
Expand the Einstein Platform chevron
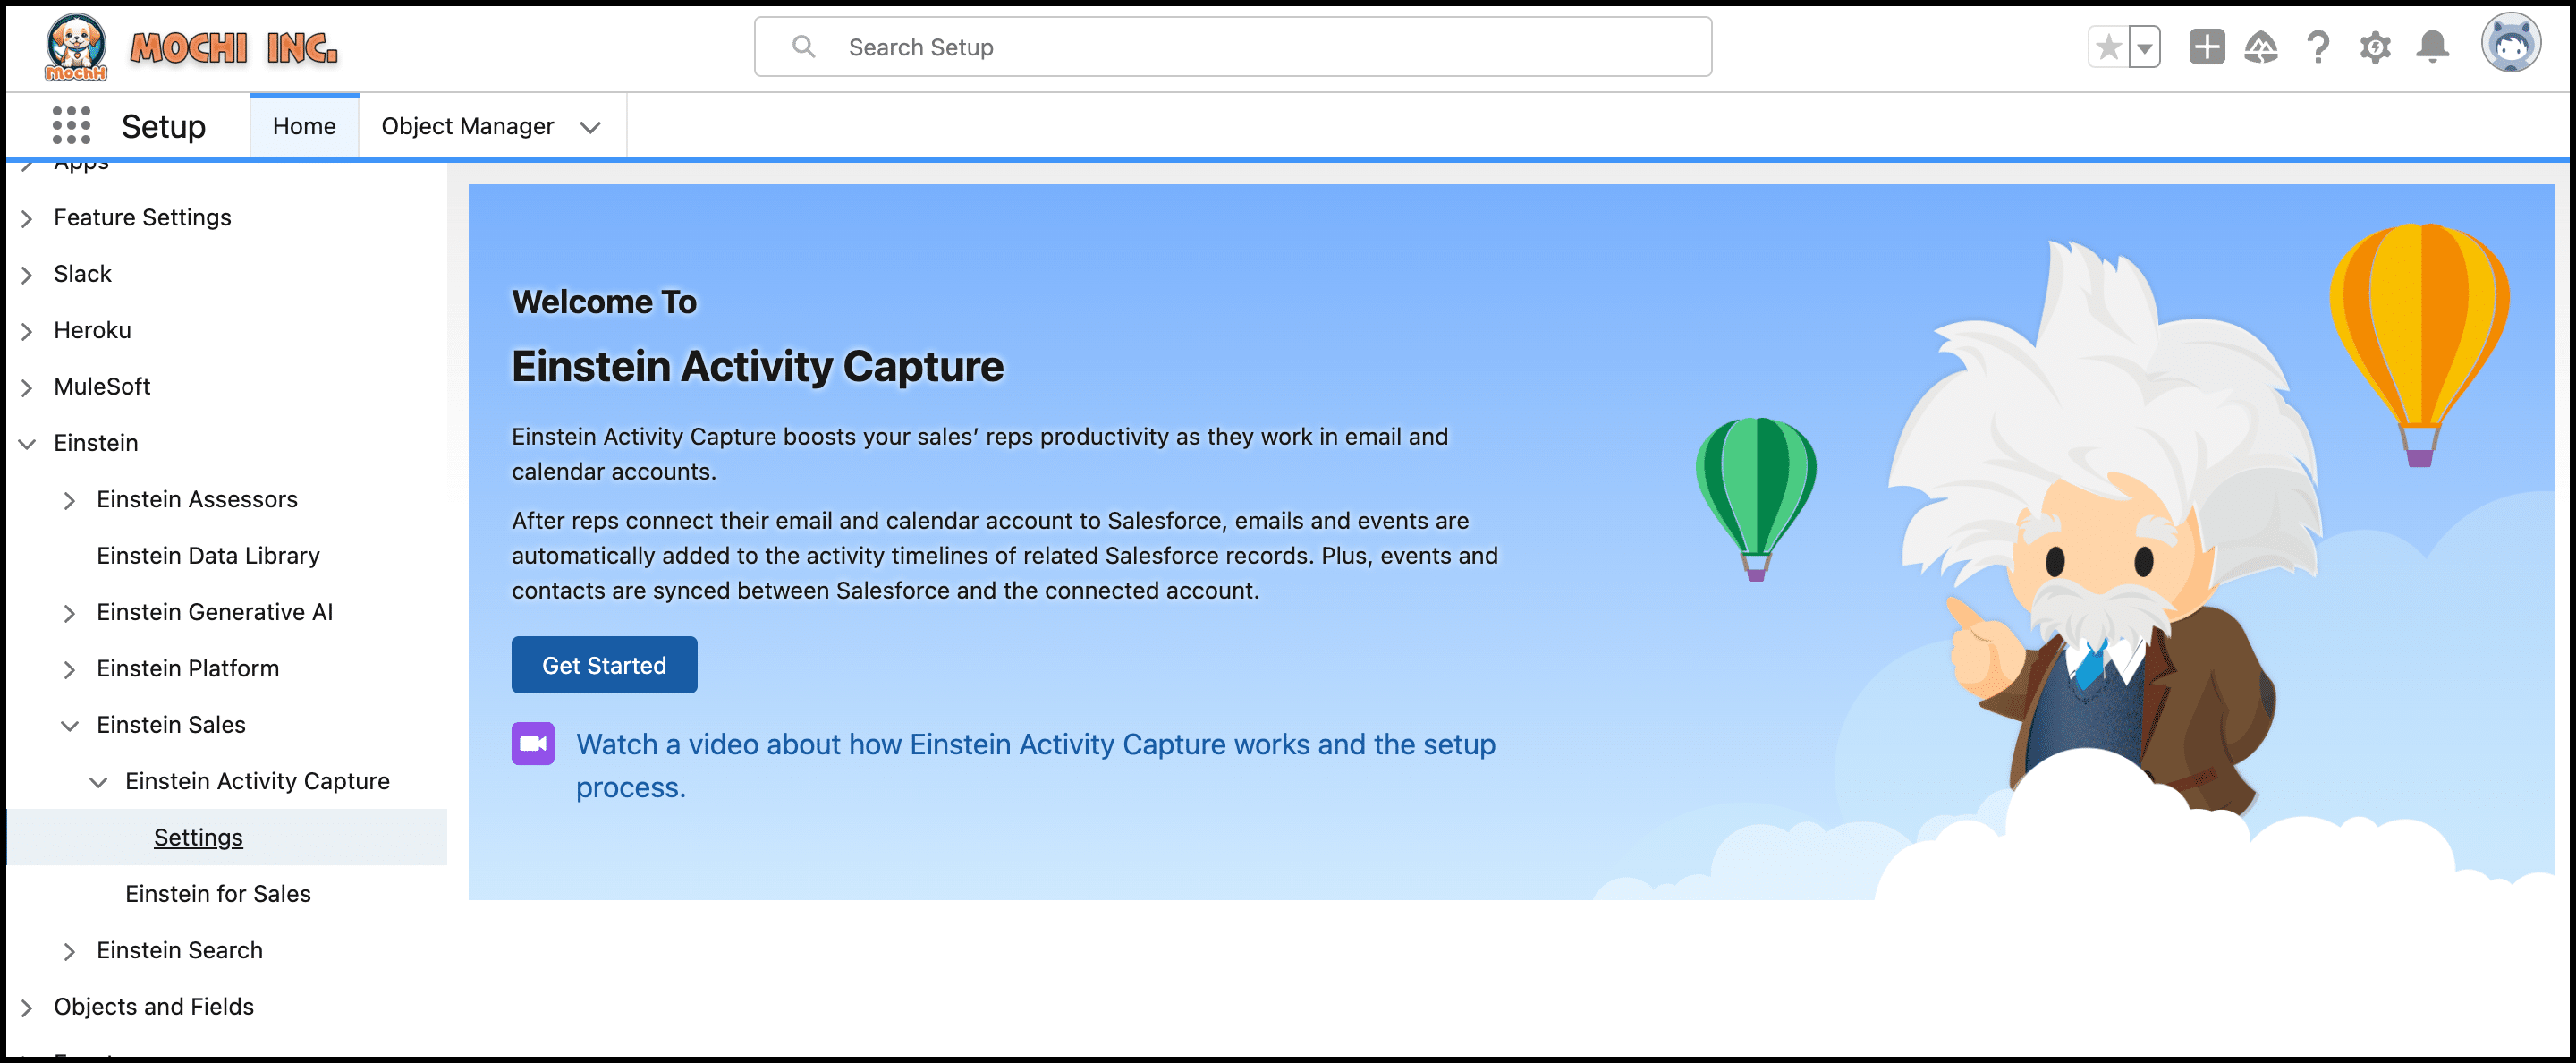(x=69, y=669)
